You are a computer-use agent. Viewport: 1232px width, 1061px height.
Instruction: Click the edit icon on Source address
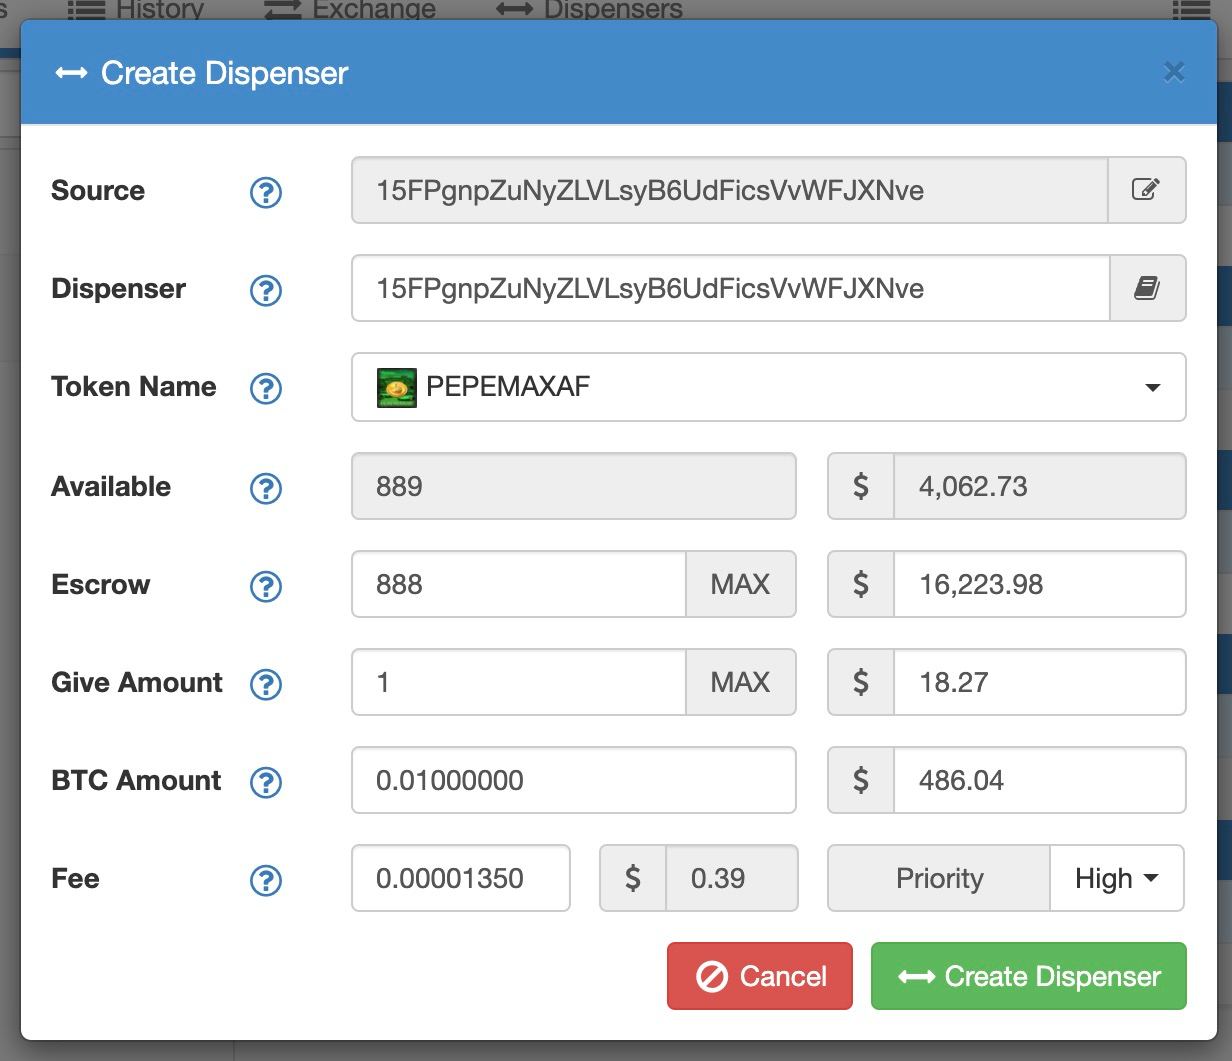(x=1146, y=190)
